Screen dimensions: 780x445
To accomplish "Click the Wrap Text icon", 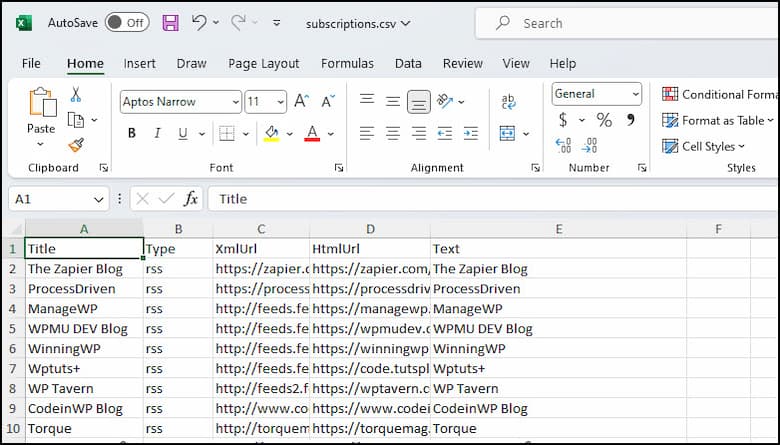I will (x=508, y=101).
